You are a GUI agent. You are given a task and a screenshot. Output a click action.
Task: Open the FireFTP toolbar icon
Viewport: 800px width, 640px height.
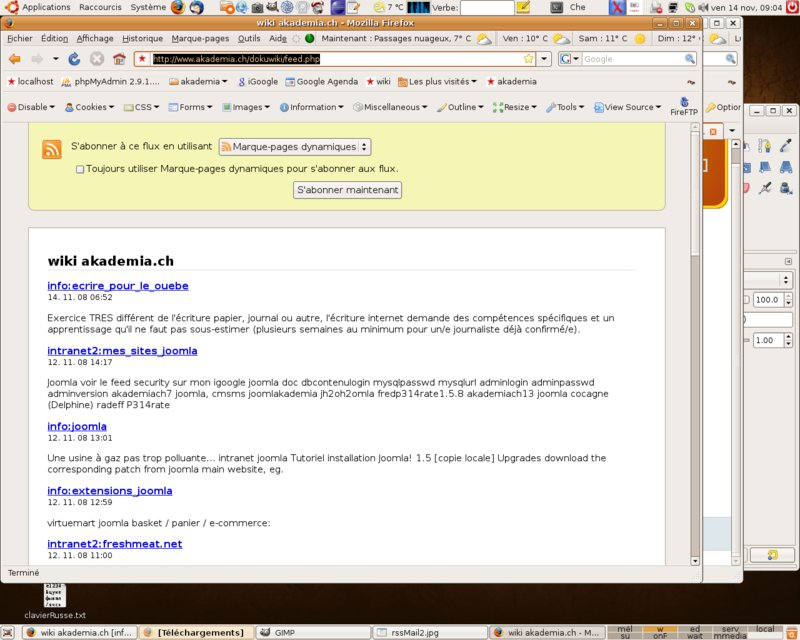tap(684, 107)
